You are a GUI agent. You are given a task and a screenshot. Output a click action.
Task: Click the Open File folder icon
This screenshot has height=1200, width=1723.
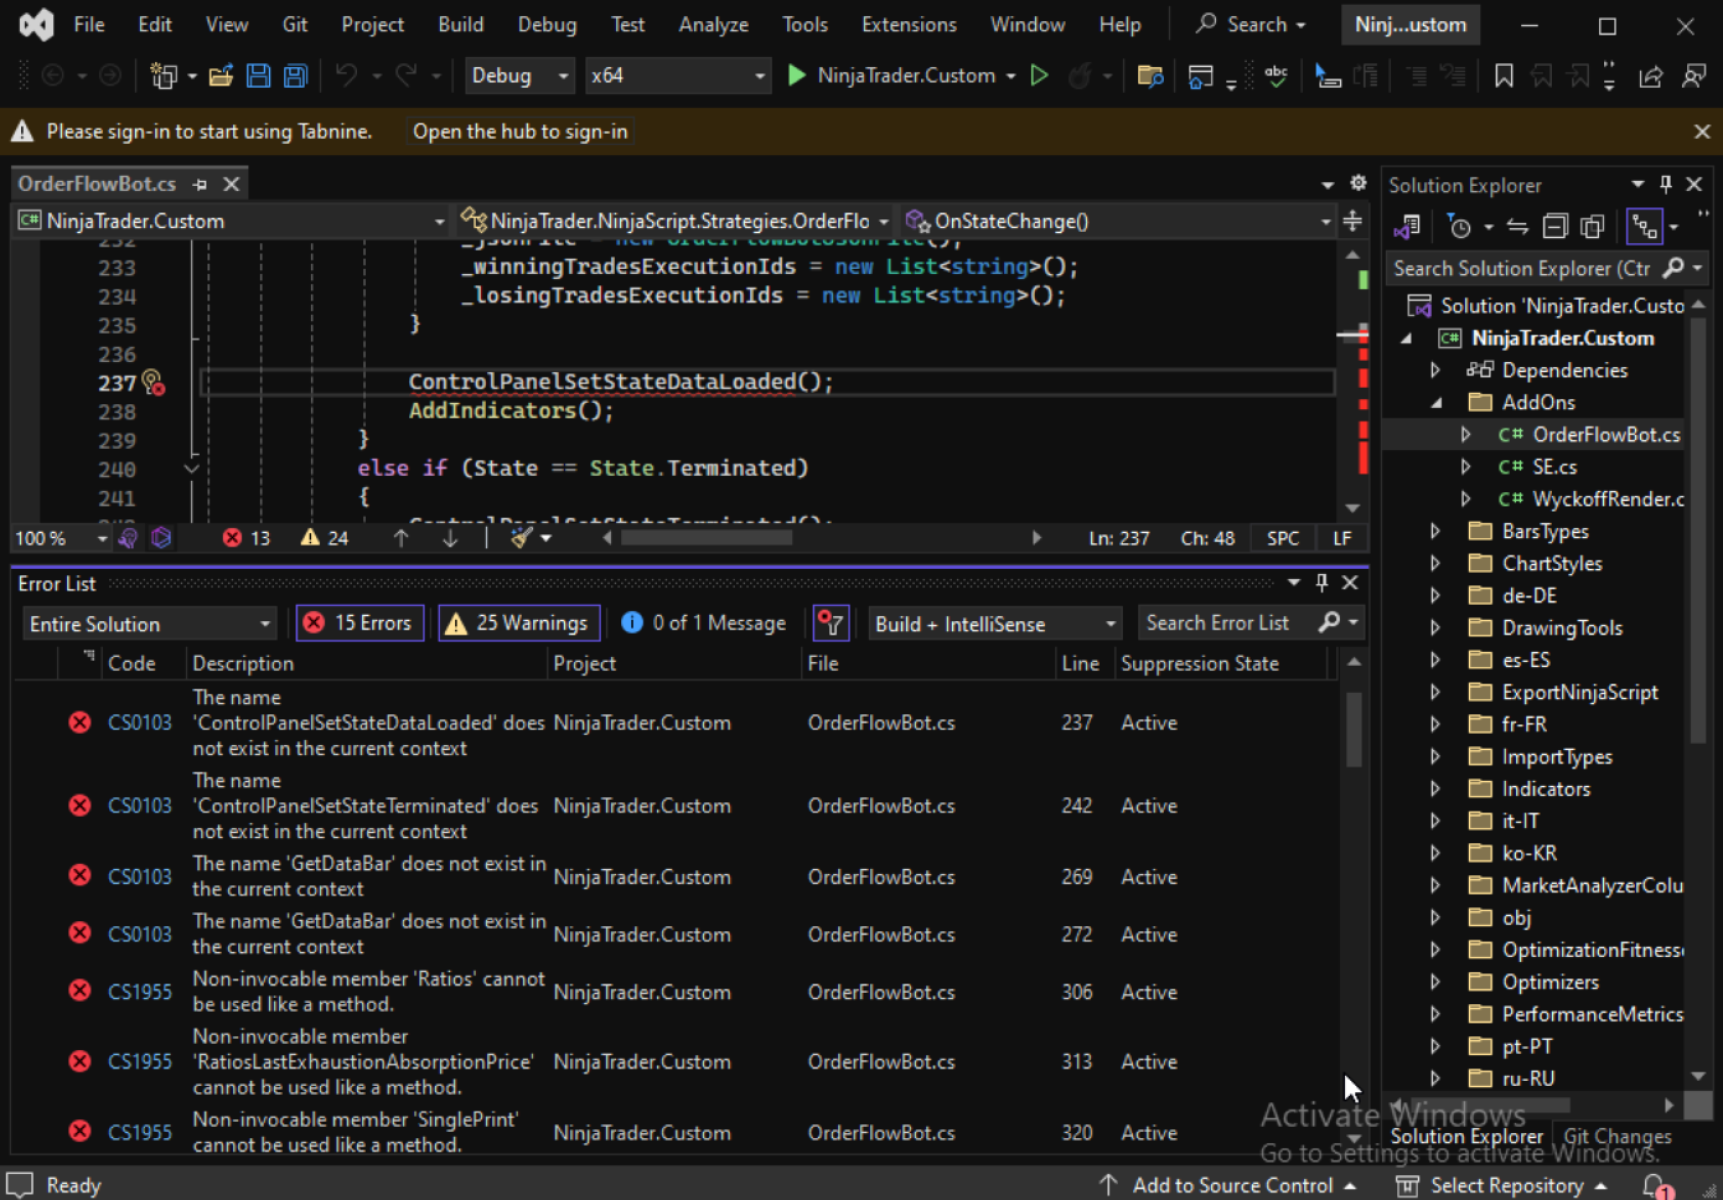pos(221,76)
